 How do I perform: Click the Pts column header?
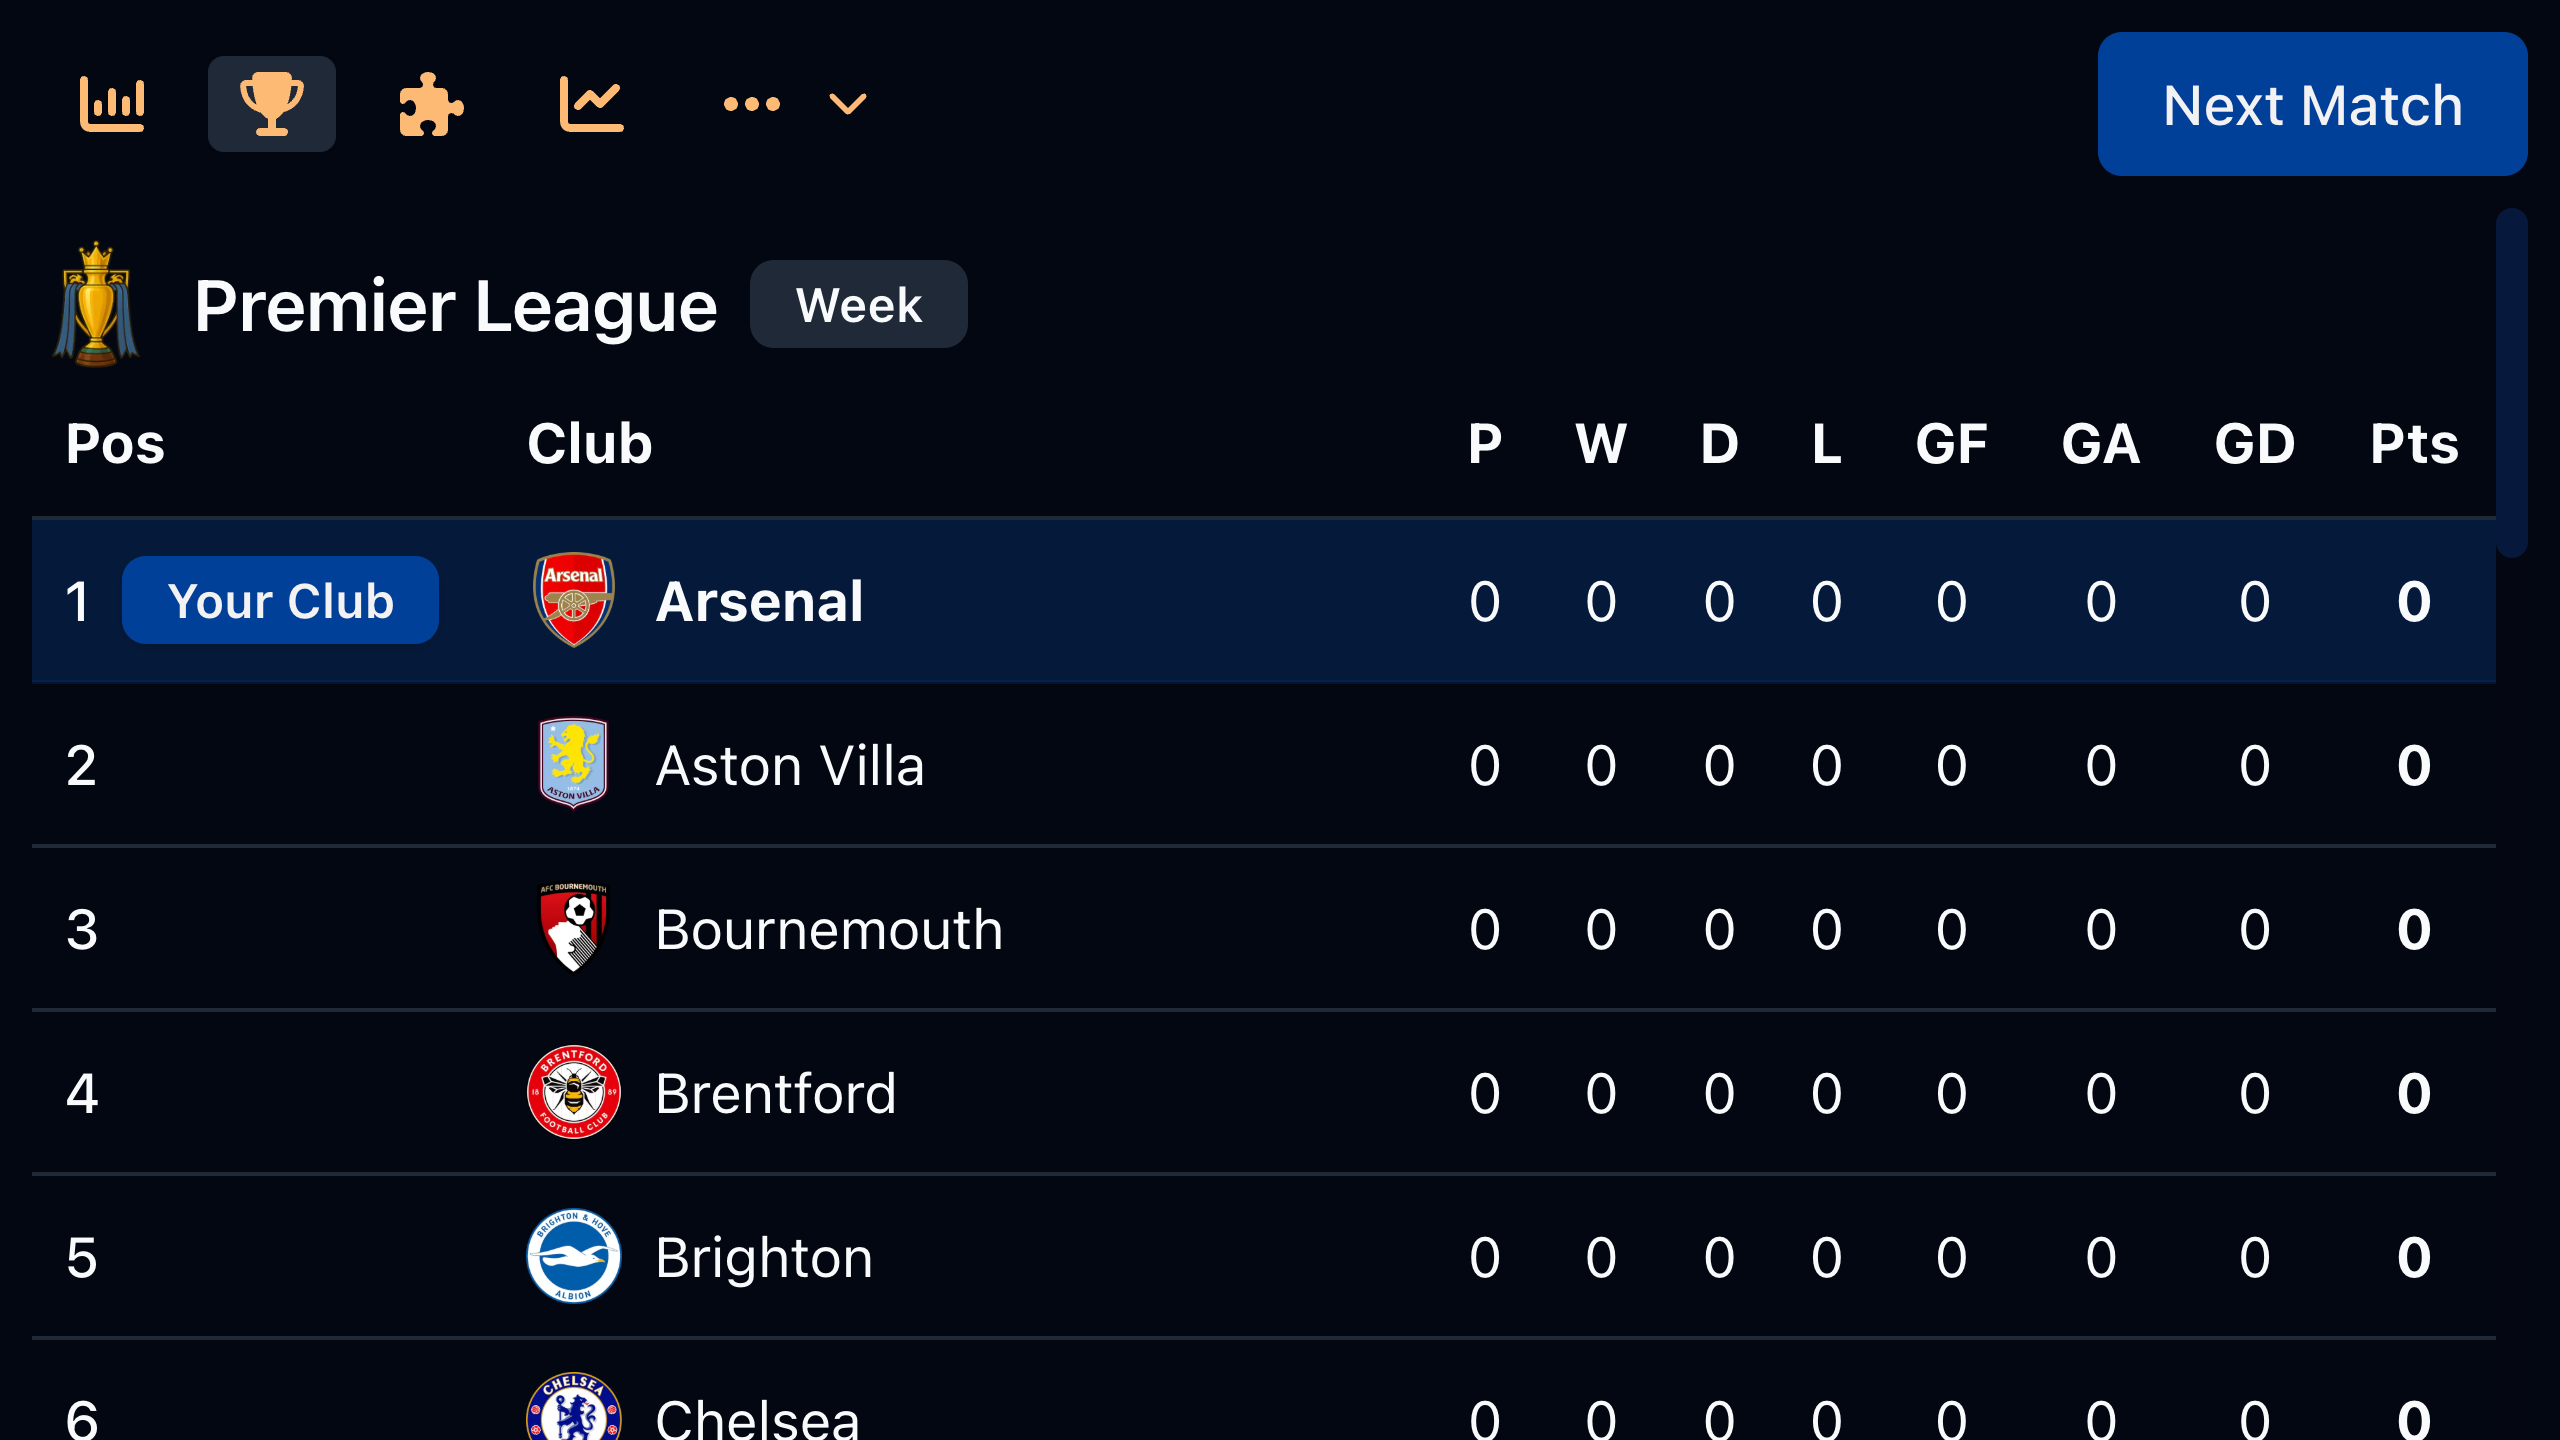[x=2413, y=445]
